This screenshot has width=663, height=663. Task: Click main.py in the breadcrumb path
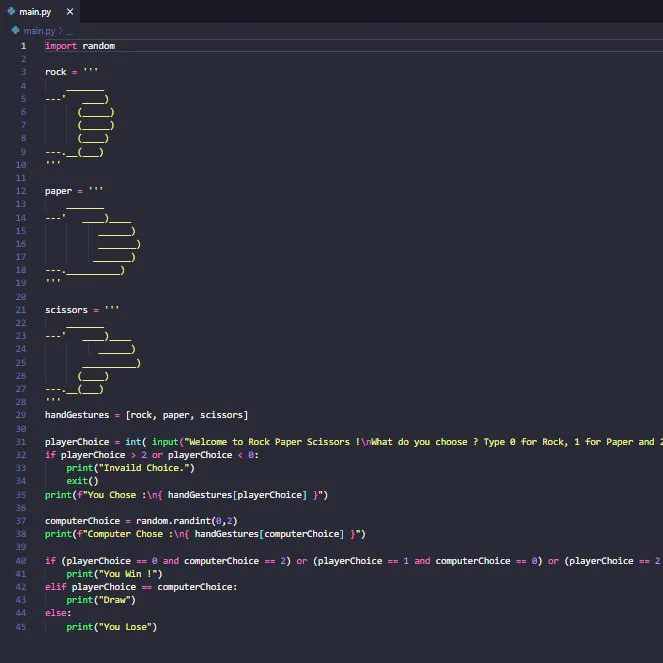pos(39,31)
